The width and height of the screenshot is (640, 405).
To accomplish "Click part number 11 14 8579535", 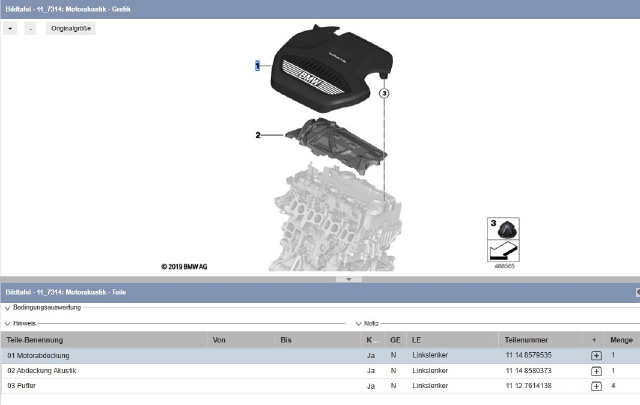I will (529, 355).
